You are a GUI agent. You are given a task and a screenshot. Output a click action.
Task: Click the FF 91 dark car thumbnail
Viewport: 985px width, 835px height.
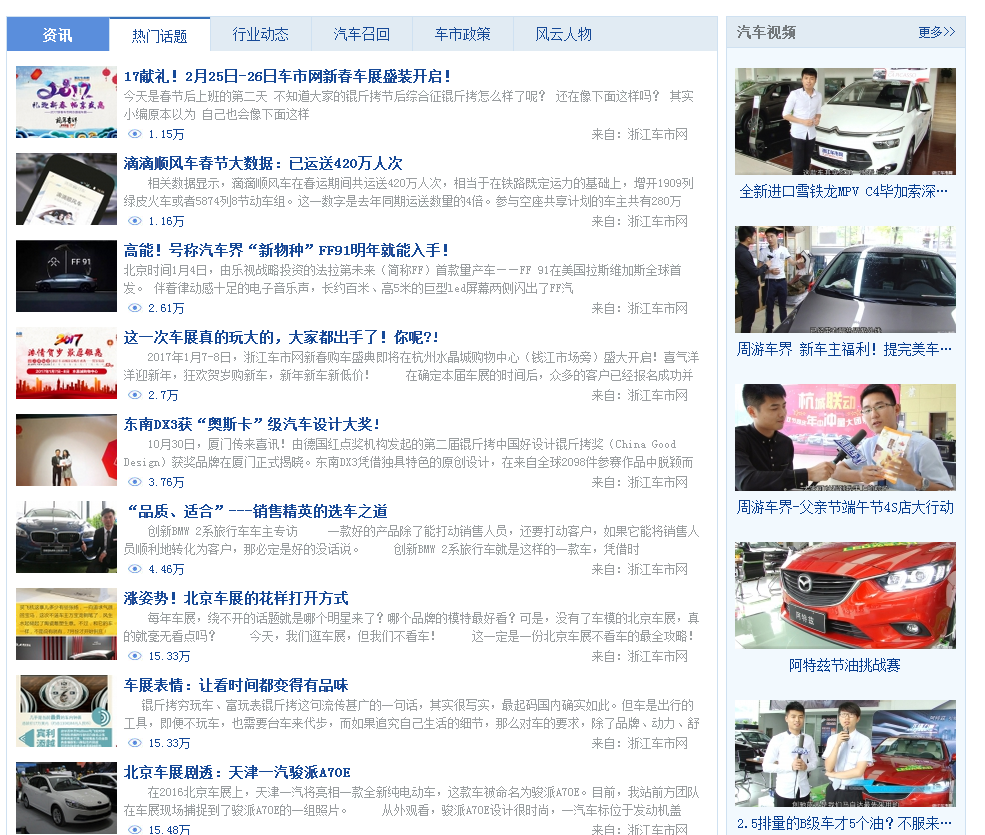click(67, 276)
